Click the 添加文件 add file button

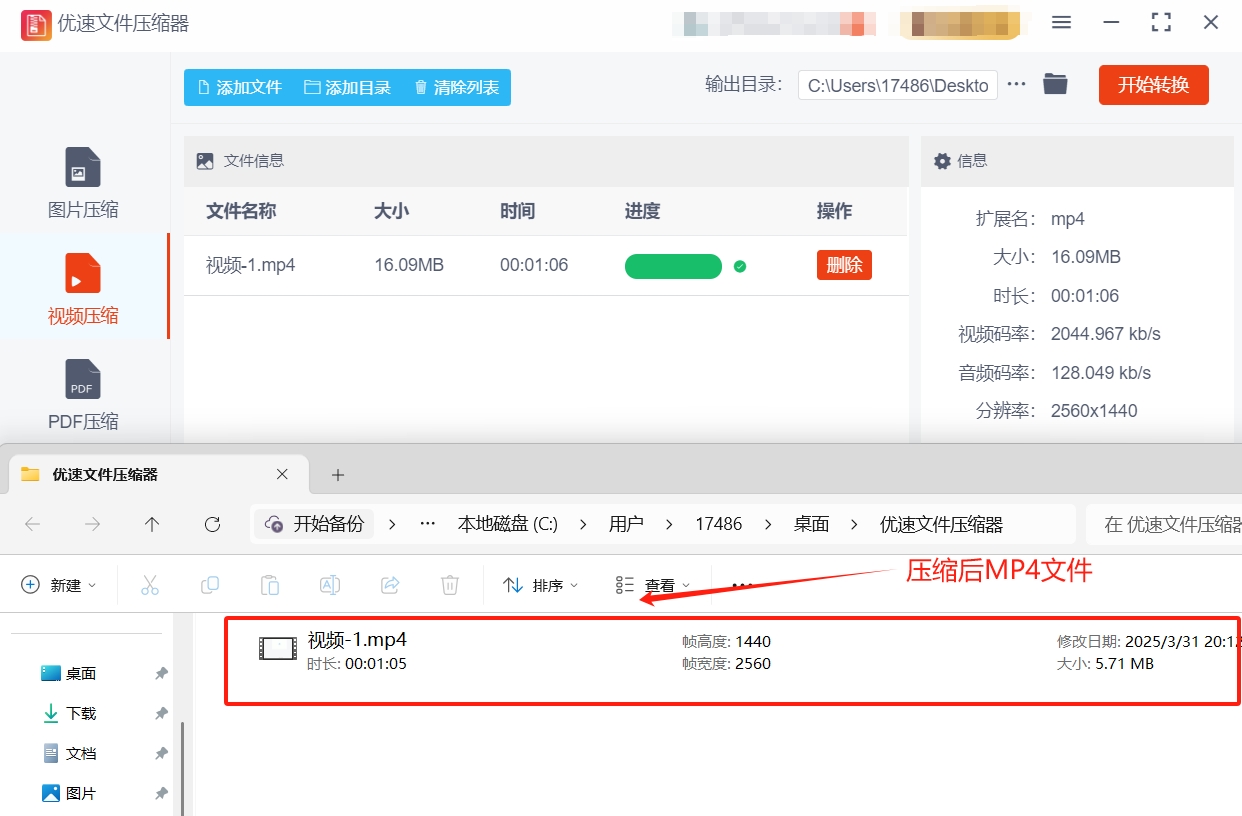pyautogui.click(x=240, y=88)
